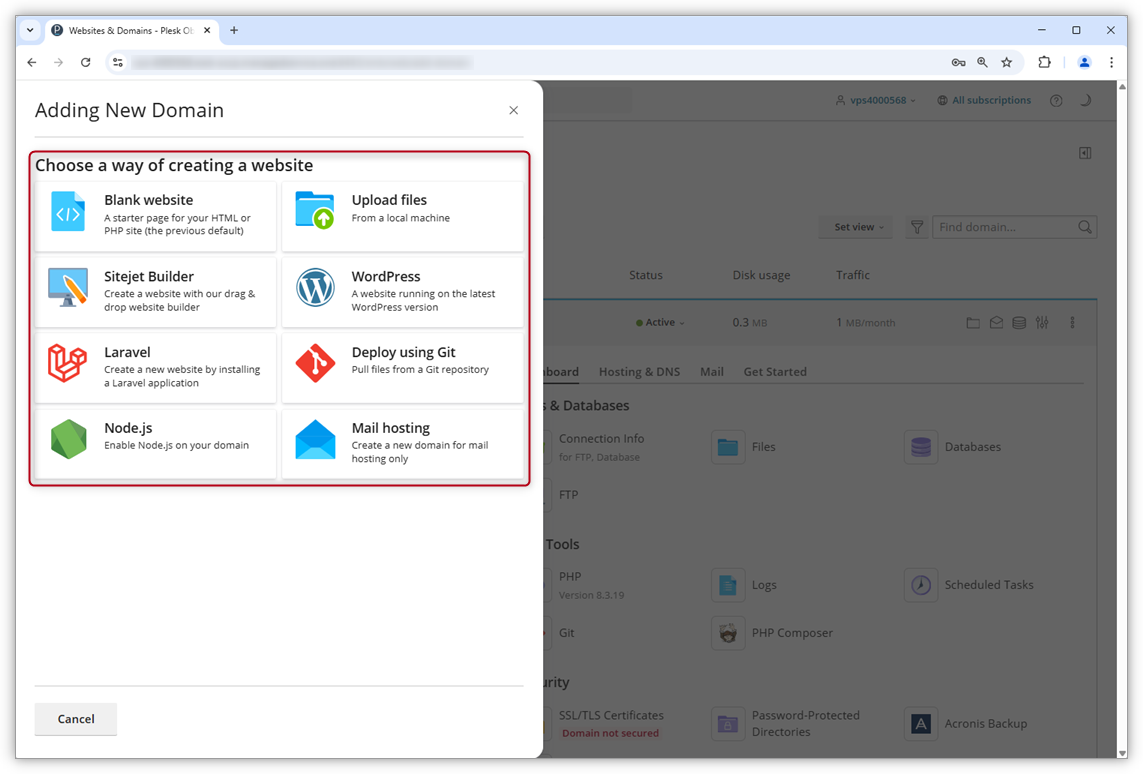Open the Set view dropdown
Screen dimensions: 1143x774
[x=855, y=227]
